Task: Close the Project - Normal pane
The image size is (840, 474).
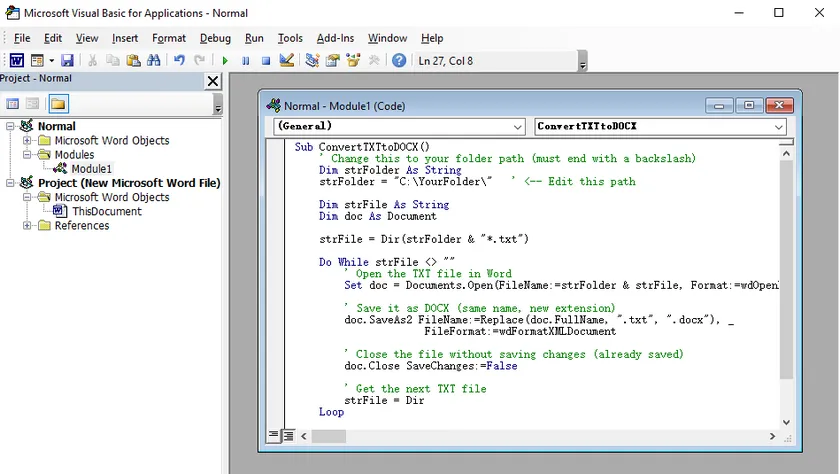Action: (213, 81)
